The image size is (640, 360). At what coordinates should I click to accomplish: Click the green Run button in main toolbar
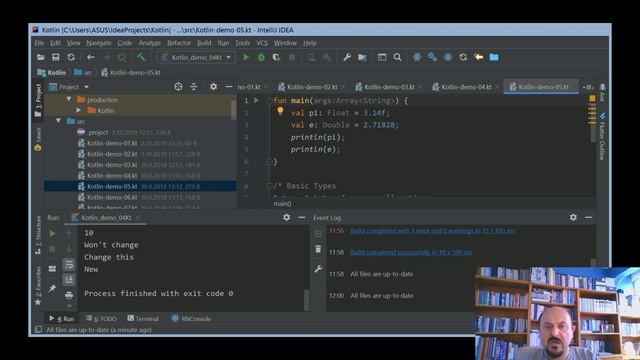coord(246,58)
